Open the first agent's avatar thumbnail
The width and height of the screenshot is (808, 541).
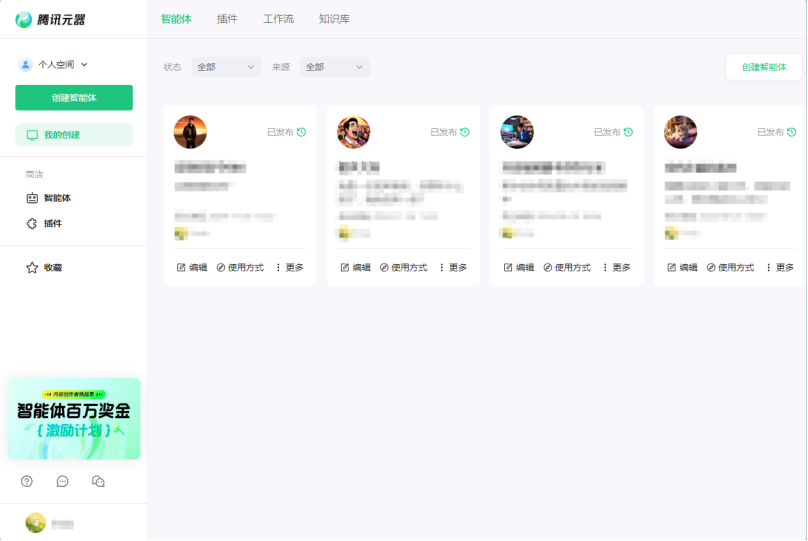190,132
